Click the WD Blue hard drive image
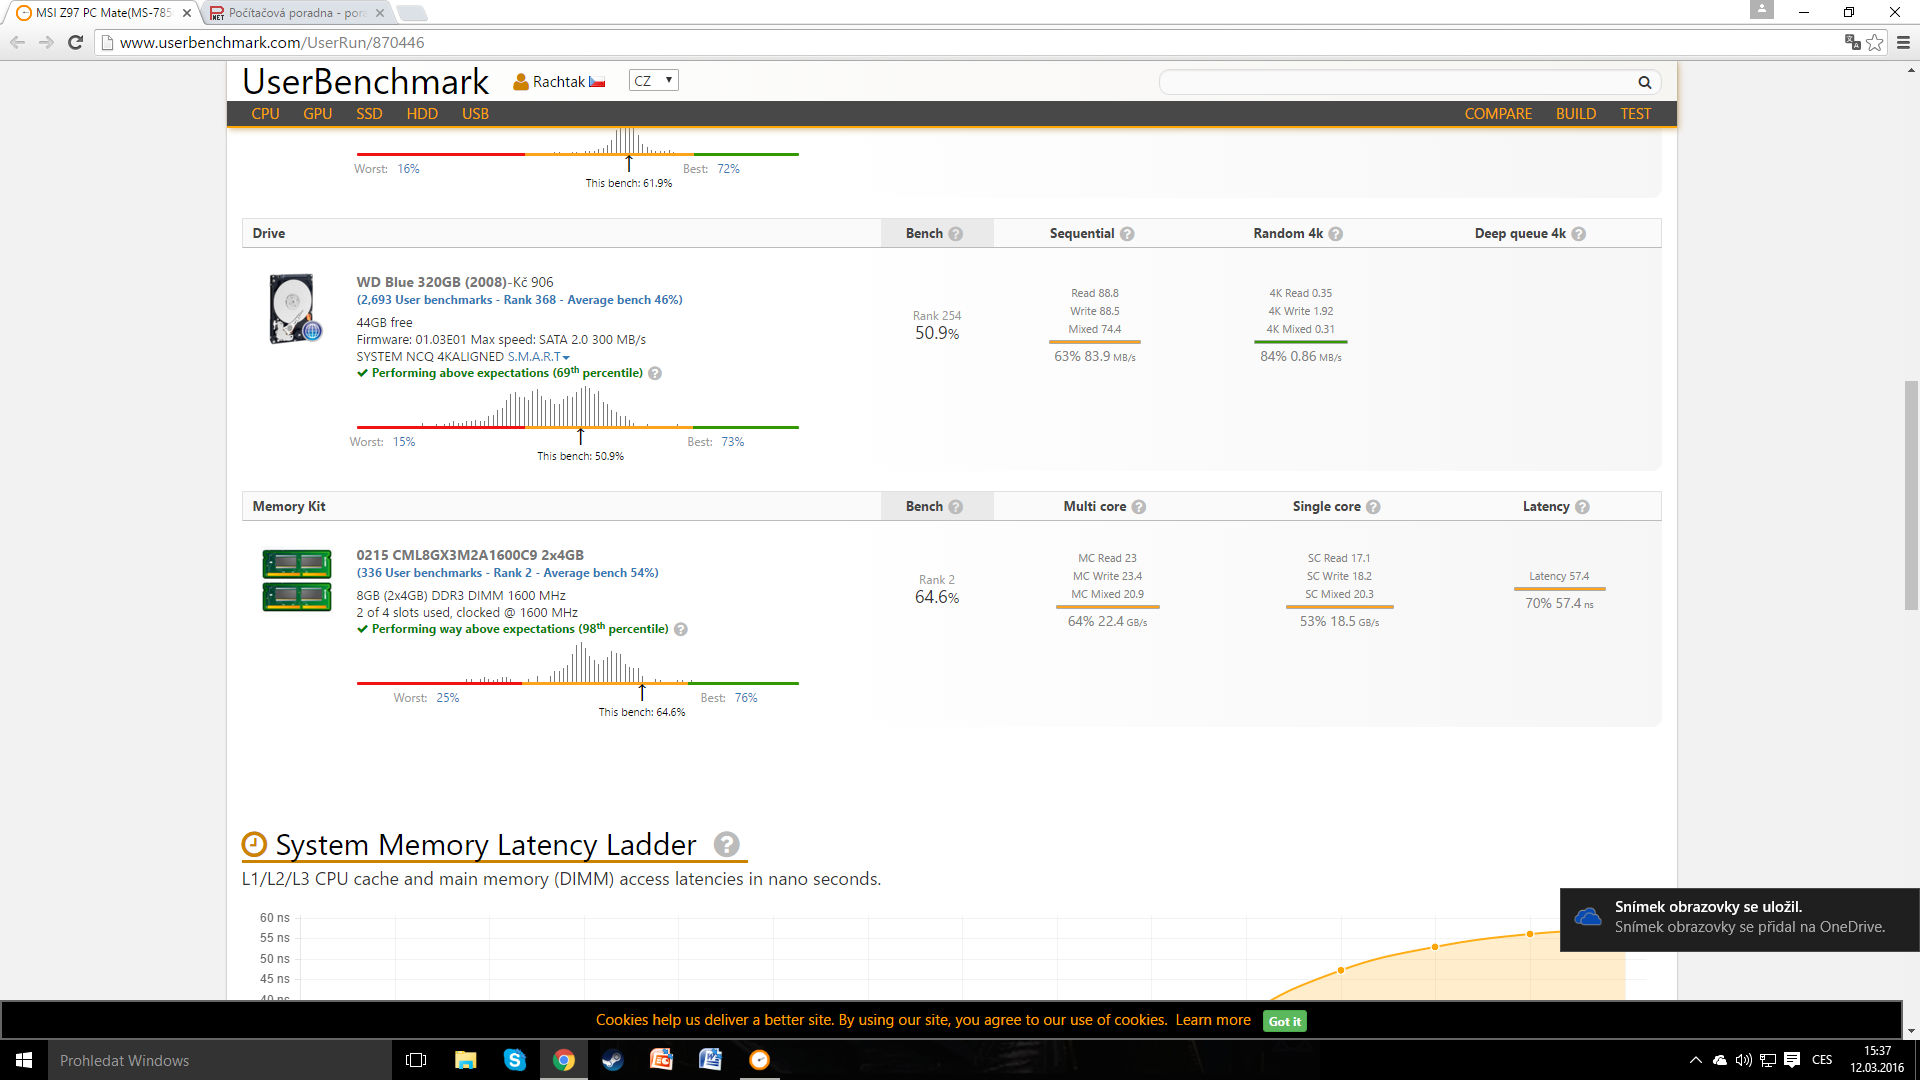The height and width of the screenshot is (1080, 1920). (x=294, y=309)
